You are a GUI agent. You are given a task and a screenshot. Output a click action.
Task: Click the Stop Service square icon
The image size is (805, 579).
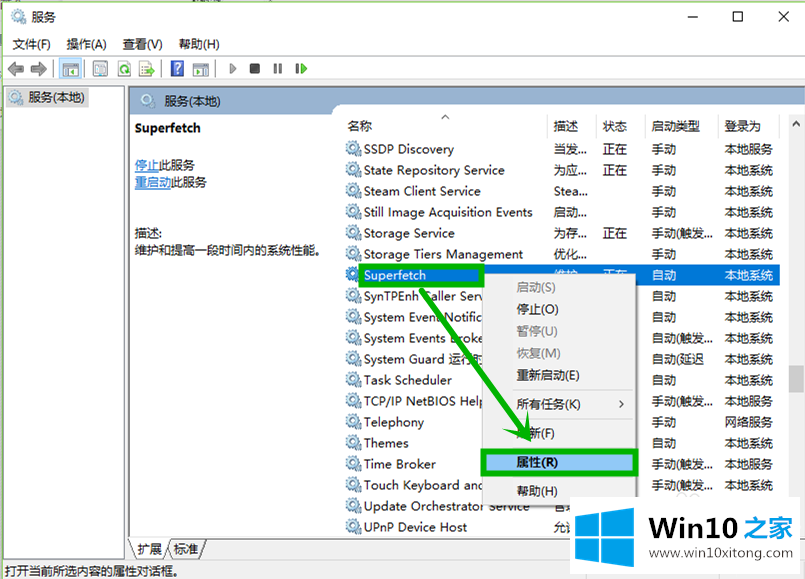point(255,68)
